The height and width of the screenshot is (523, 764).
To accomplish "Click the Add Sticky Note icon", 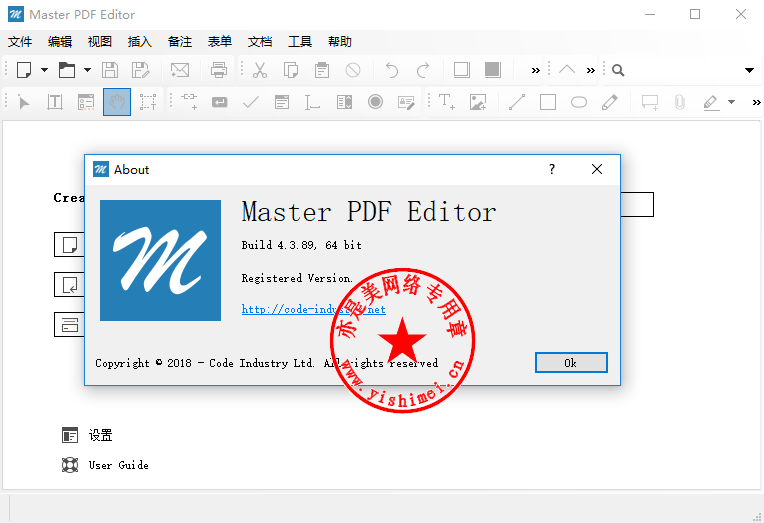I will (x=650, y=102).
